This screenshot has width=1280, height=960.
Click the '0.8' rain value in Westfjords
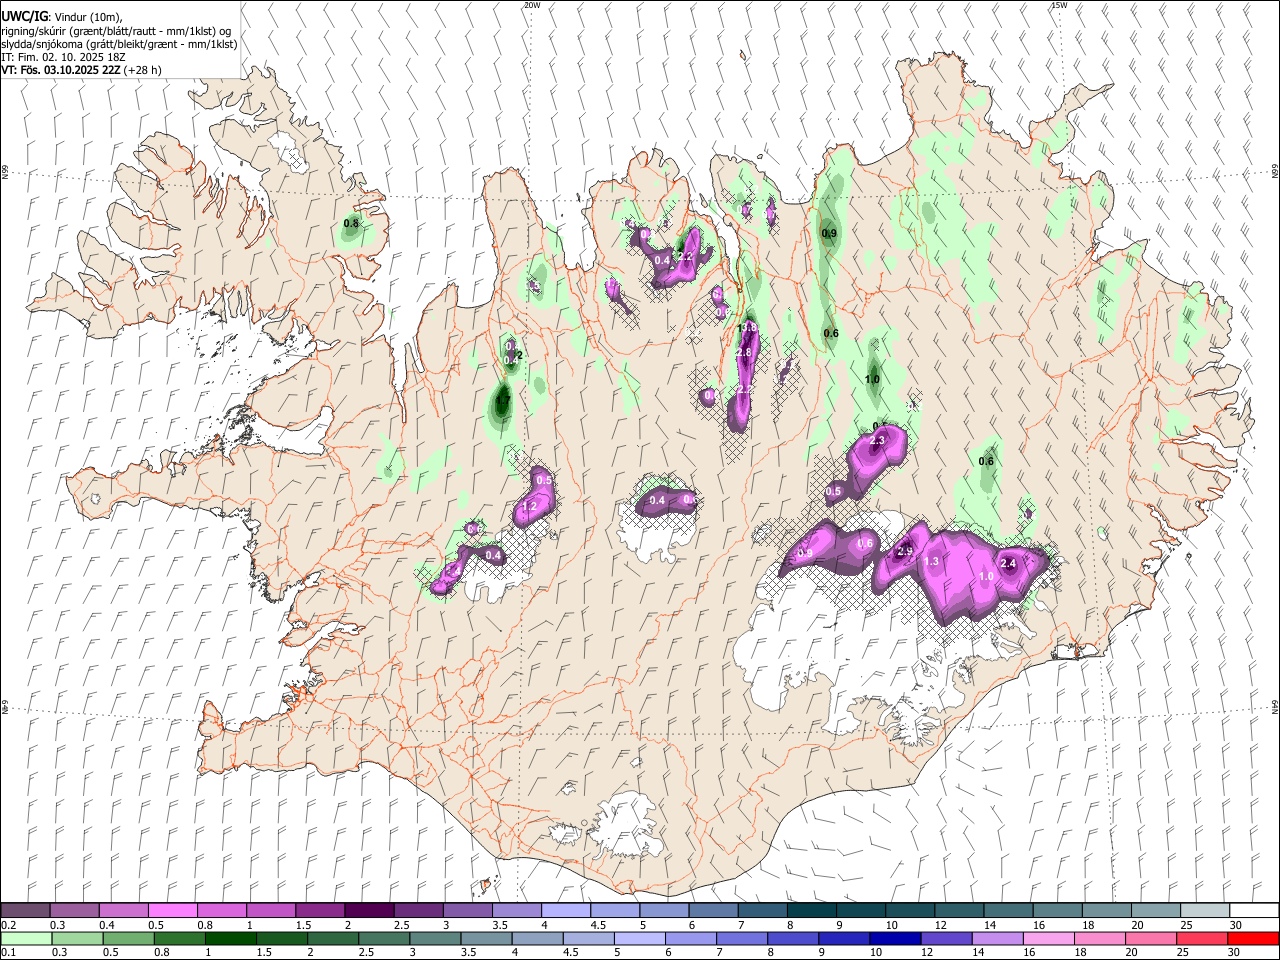(351, 223)
